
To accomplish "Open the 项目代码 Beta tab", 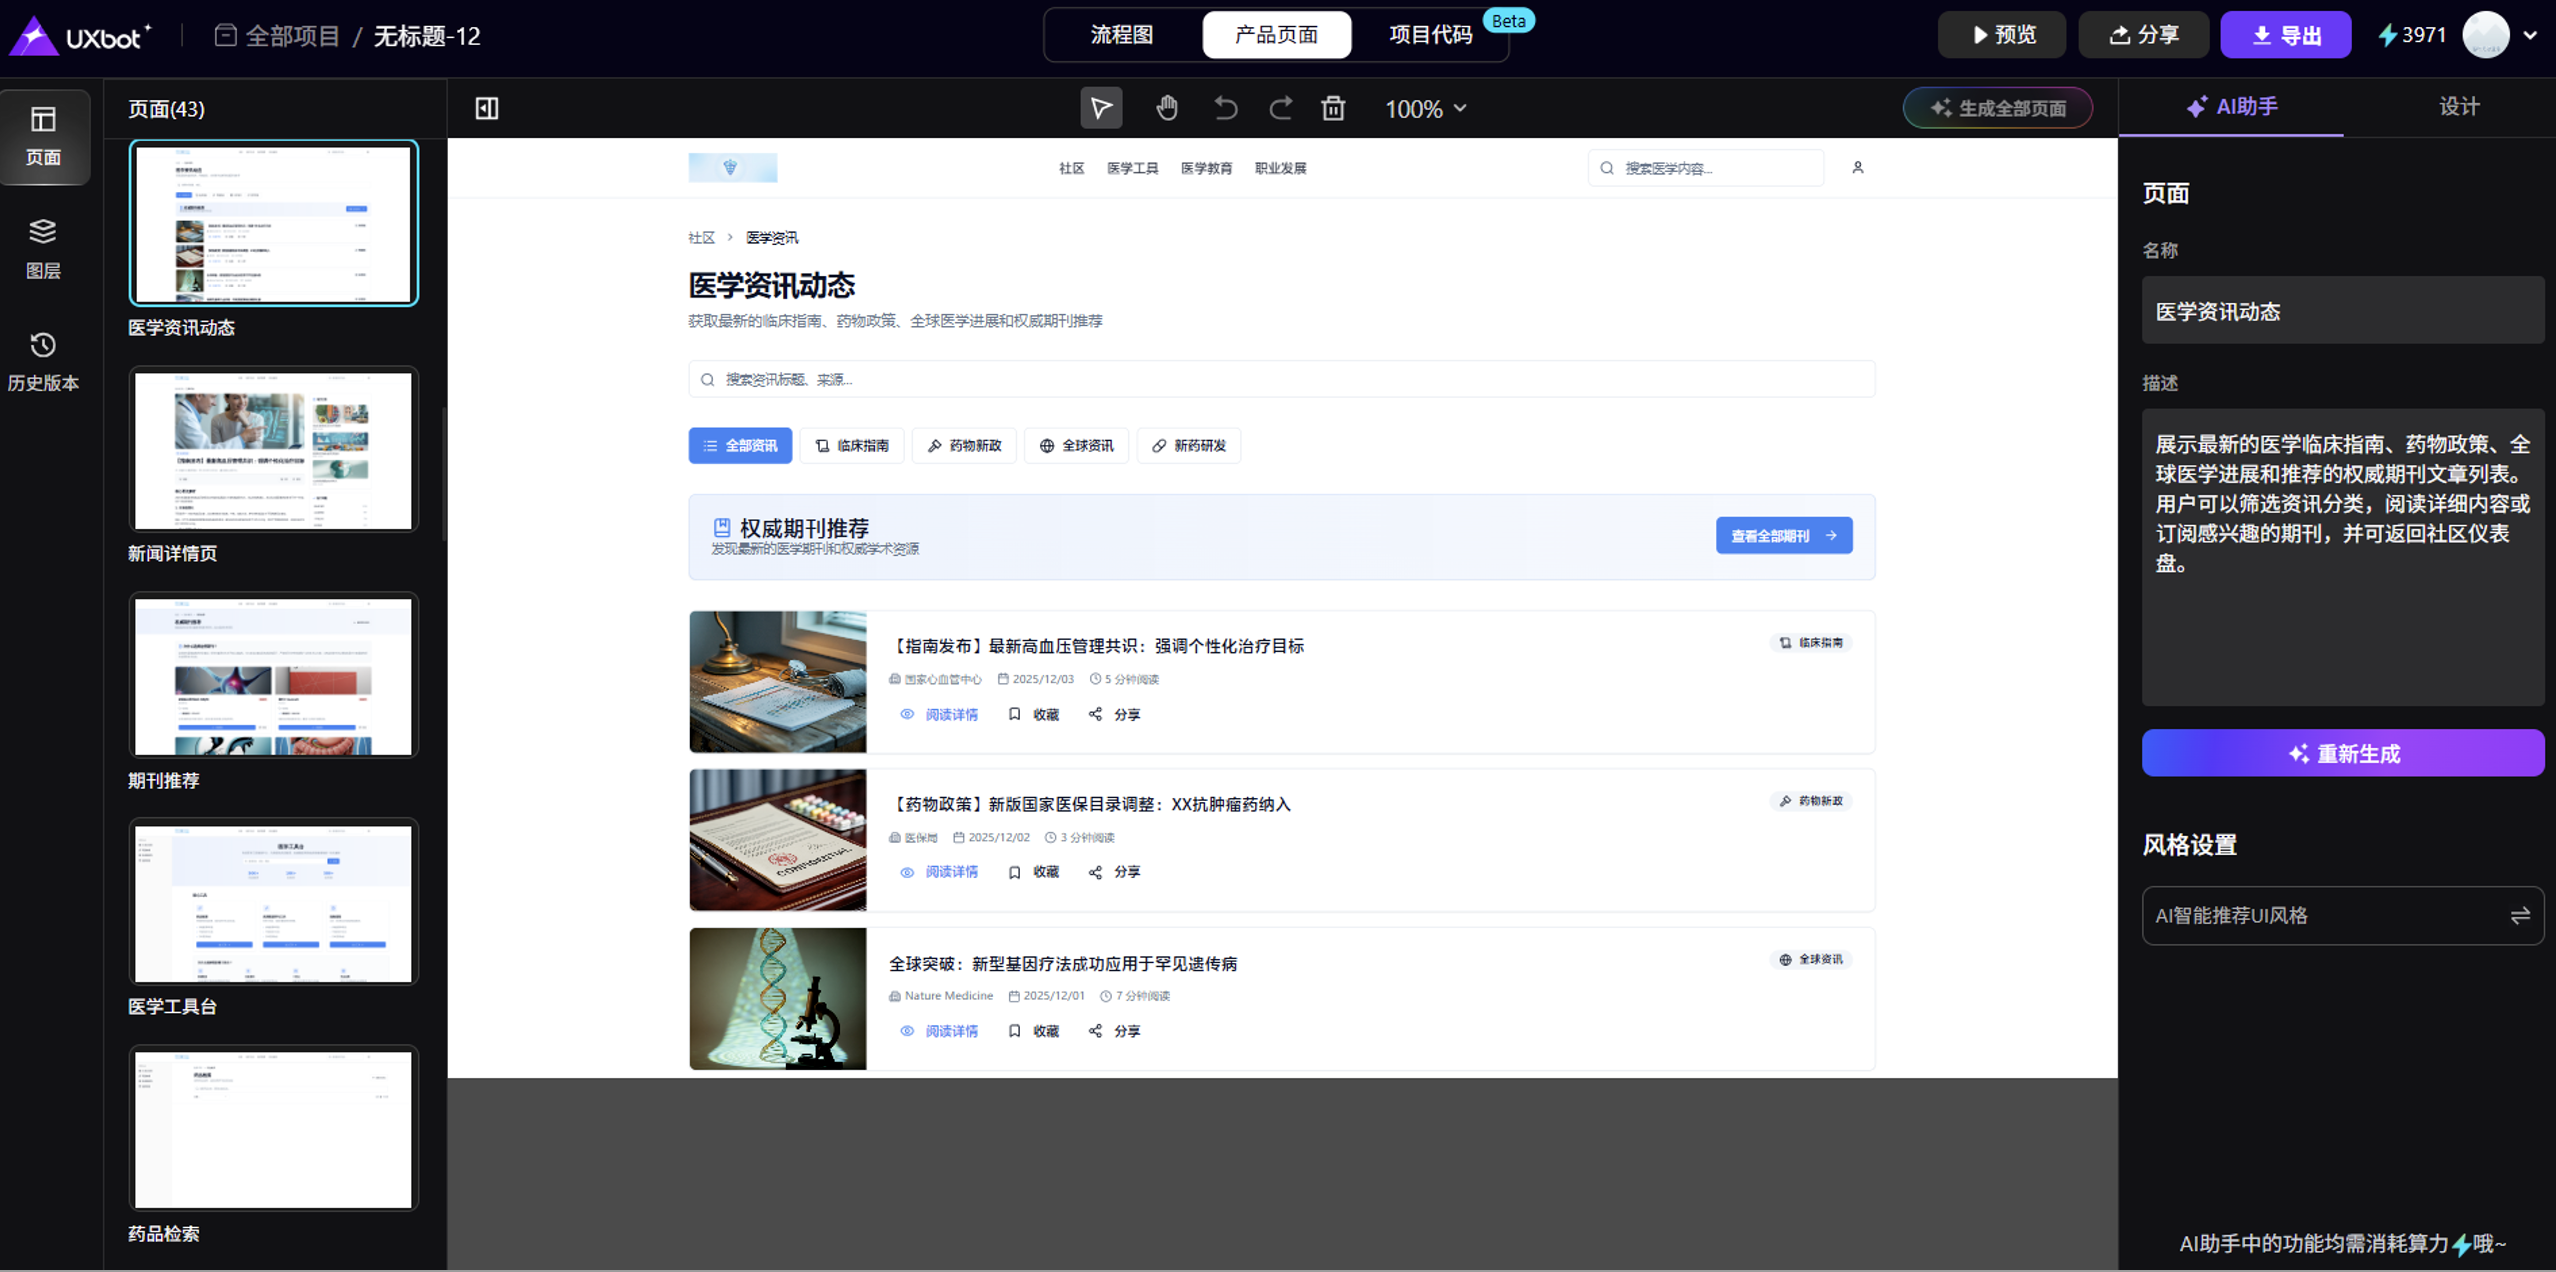I will [1430, 35].
